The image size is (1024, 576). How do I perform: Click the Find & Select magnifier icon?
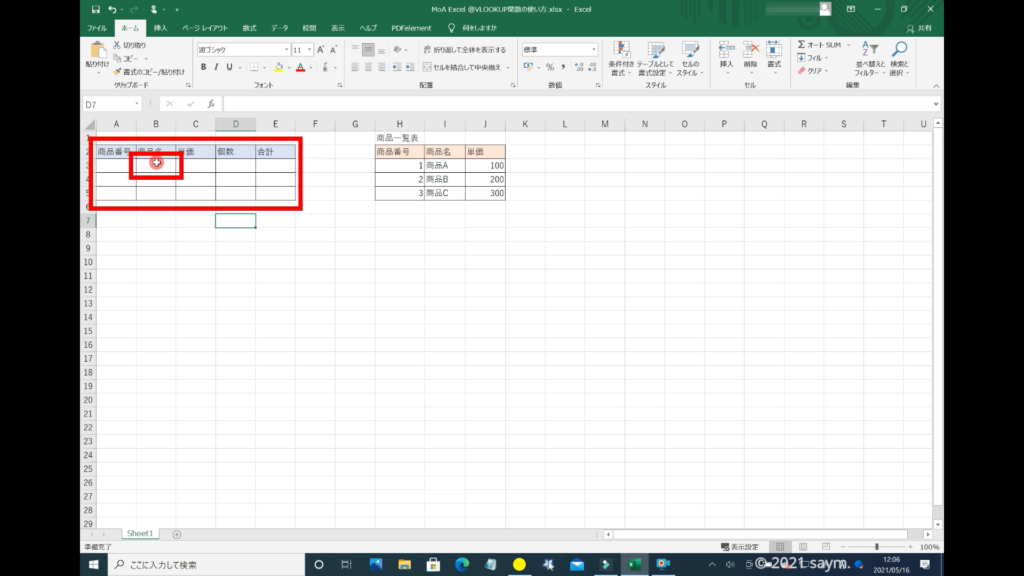click(899, 50)
